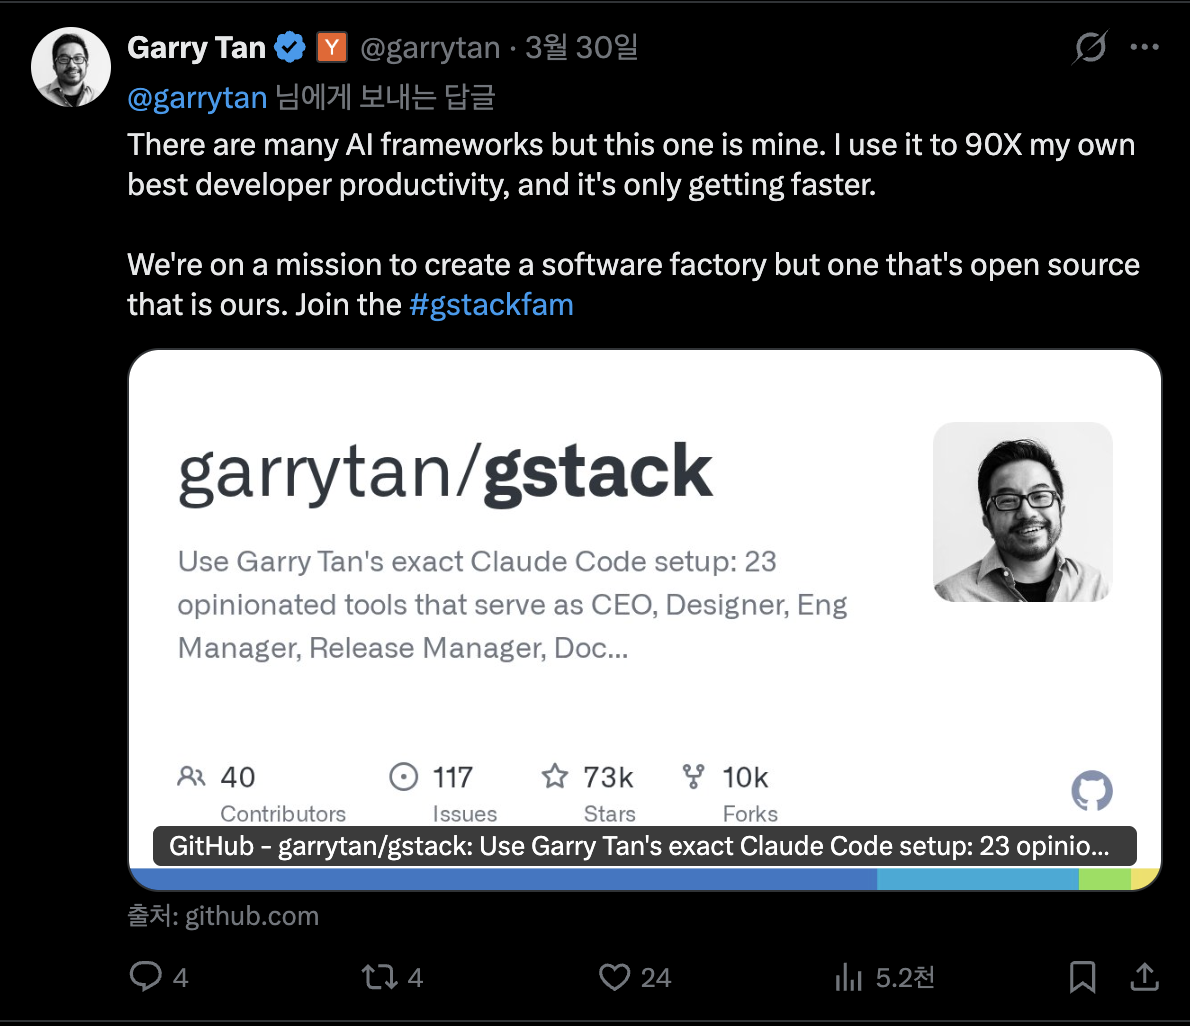Open Garry Tan's profile name
The height and width of the screenshot is (1026, 1190).
(x=196, y=47)
